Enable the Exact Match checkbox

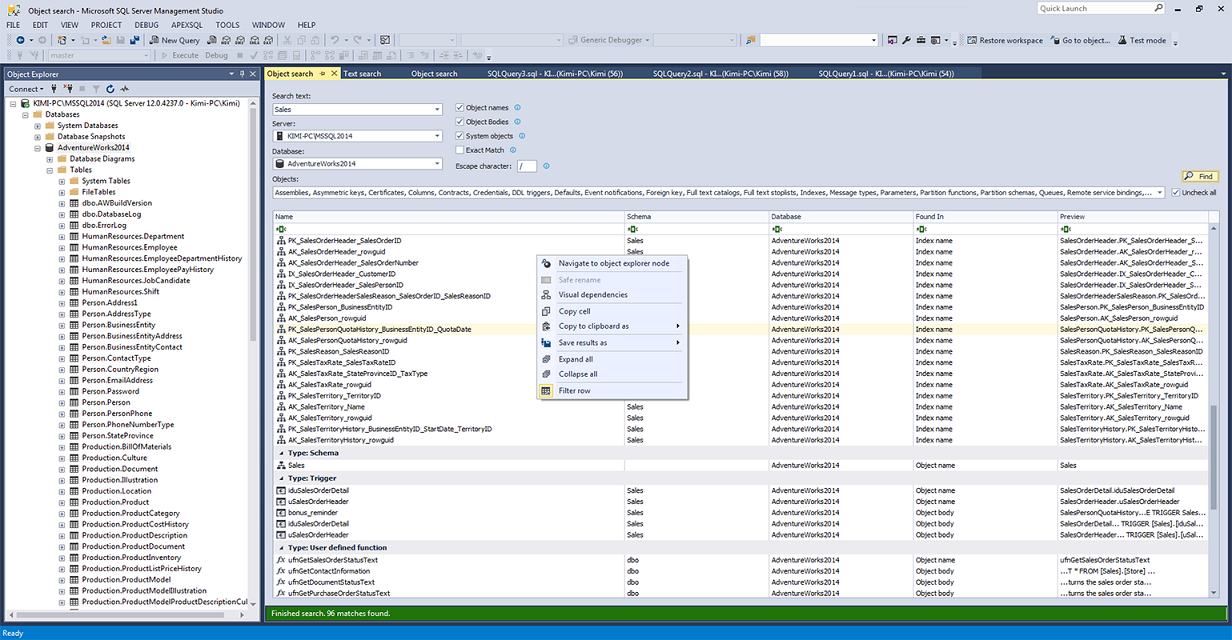tap(460, 150)
